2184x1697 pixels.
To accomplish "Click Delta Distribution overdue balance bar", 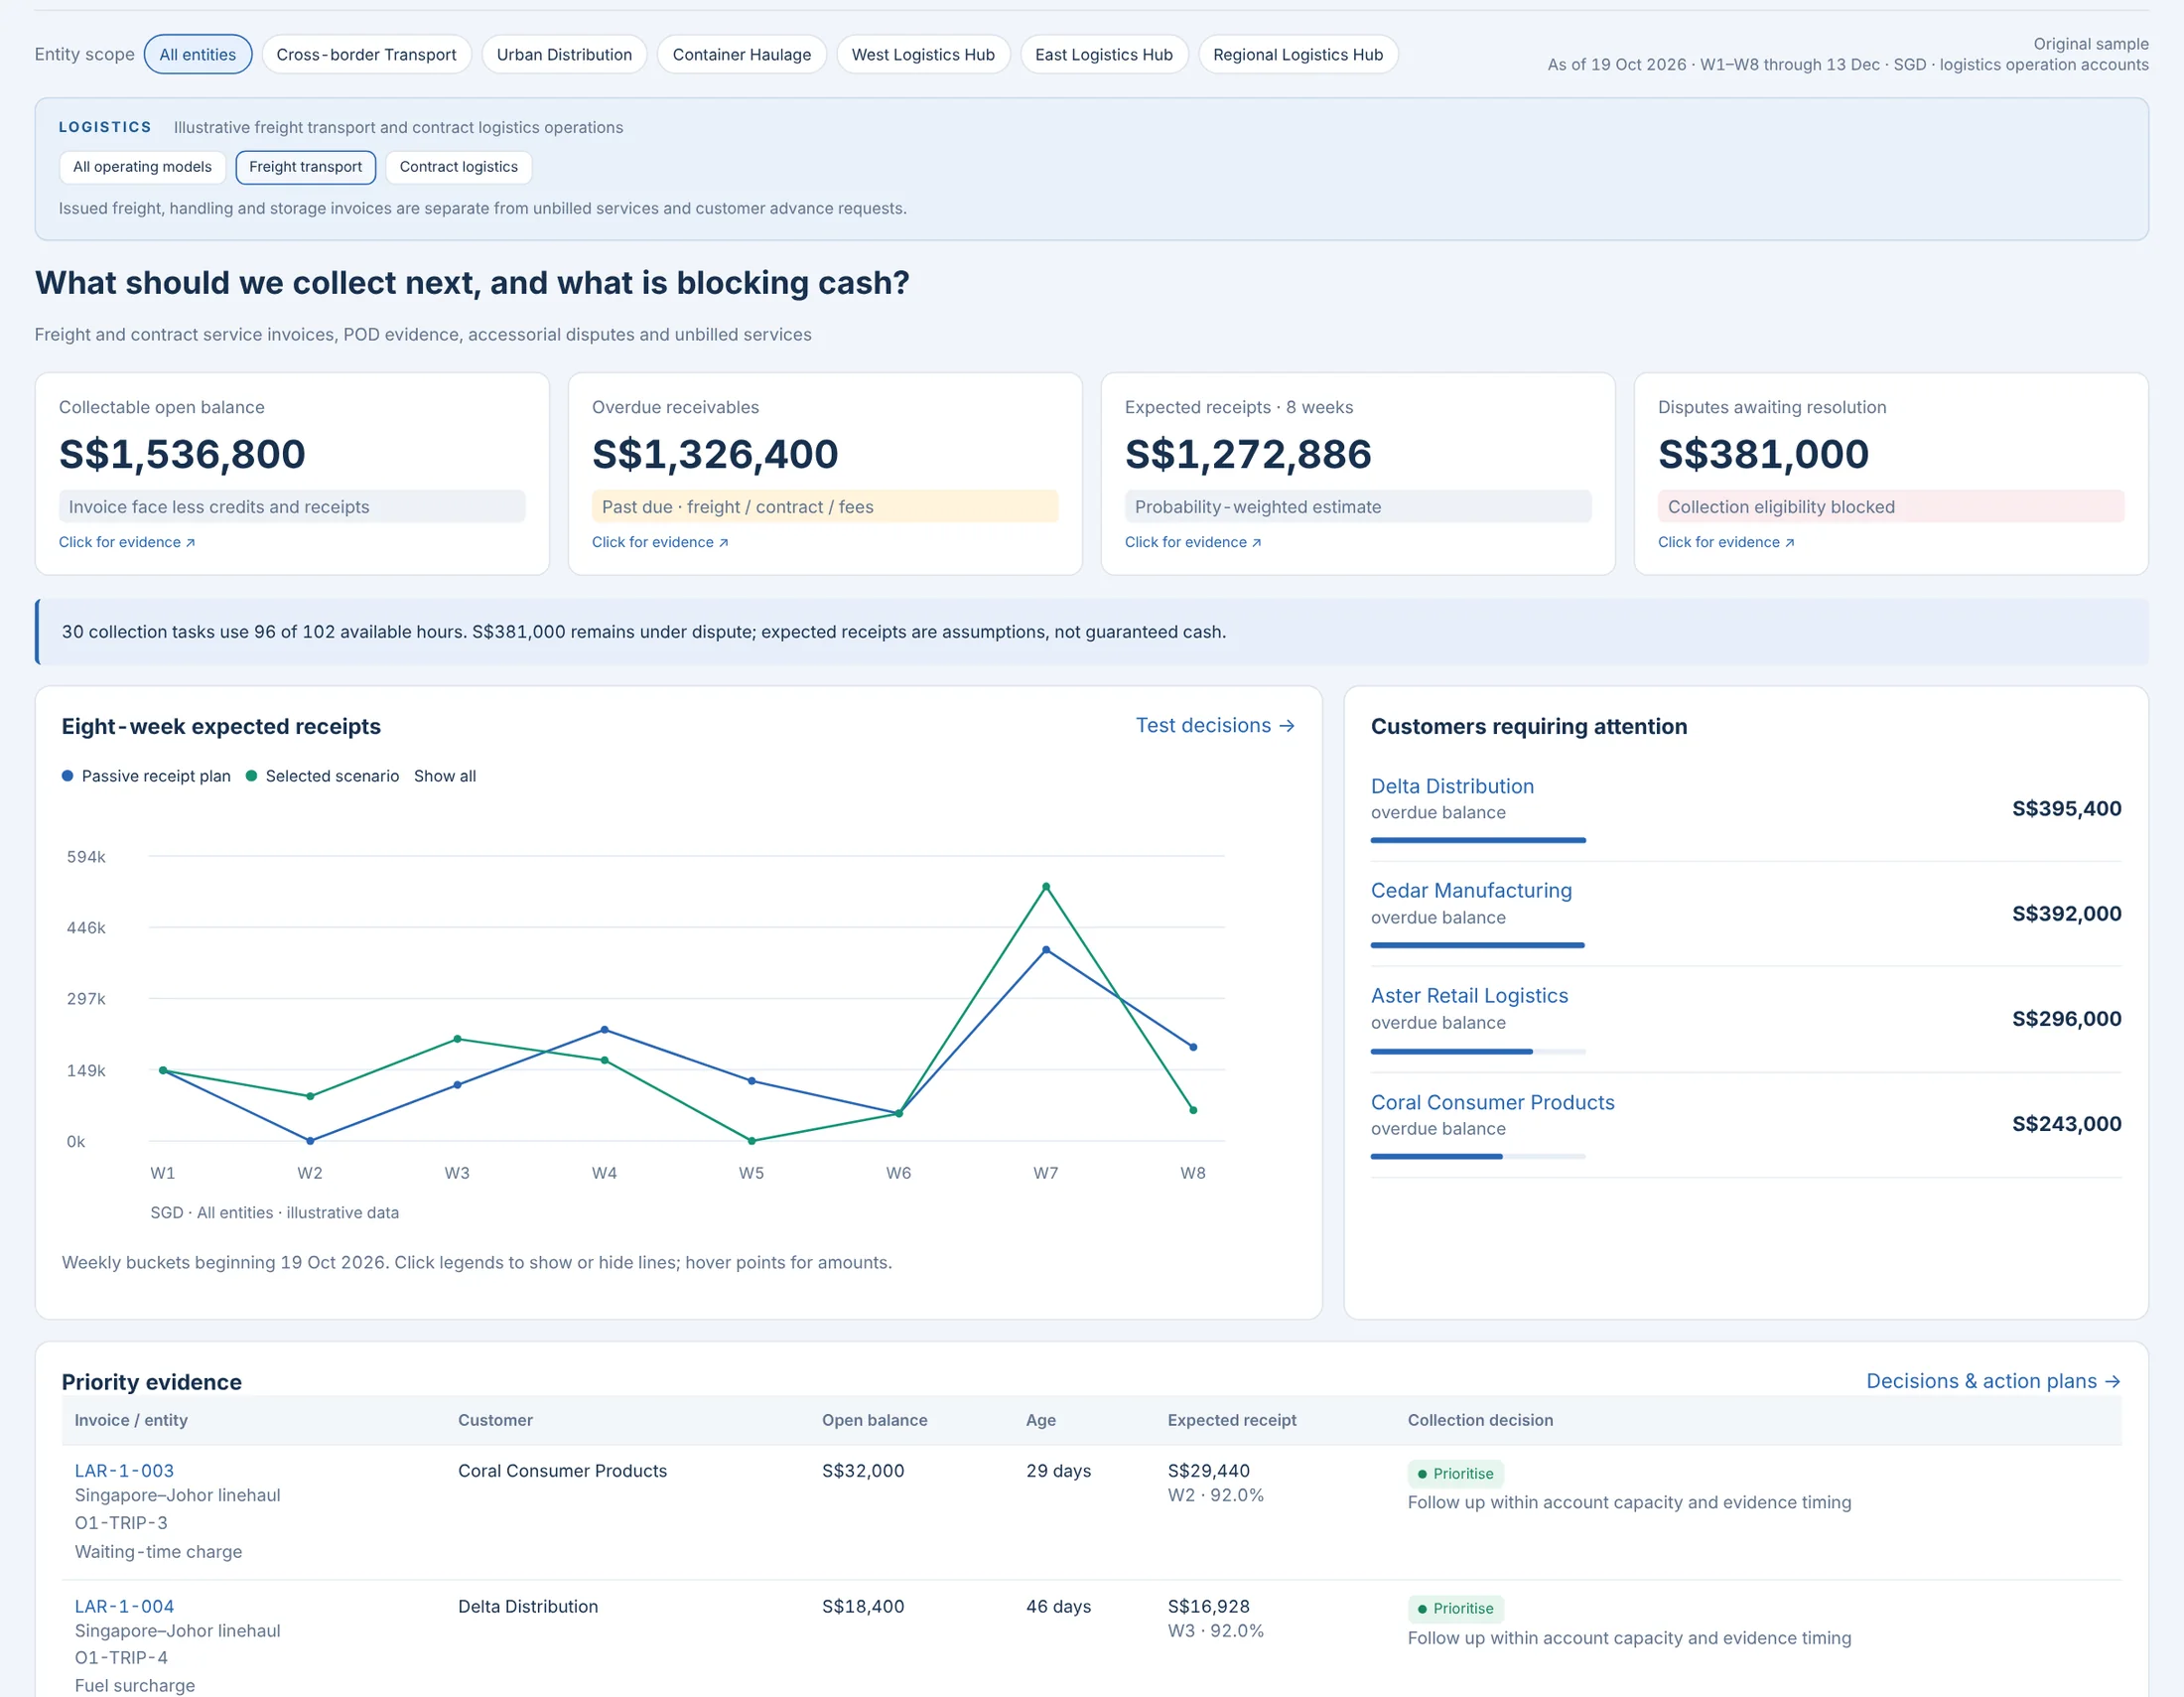I will click(x=1478, y=840).
